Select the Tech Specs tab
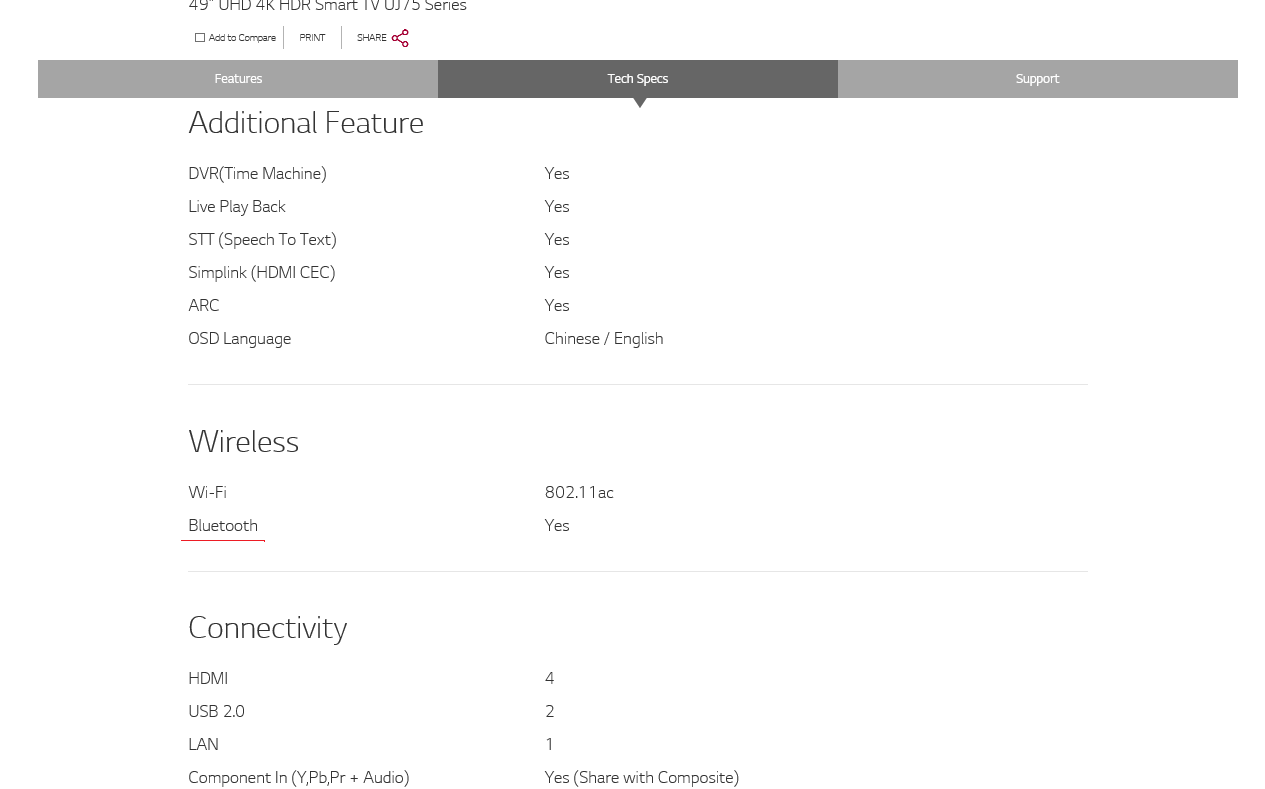 [638, 79]
